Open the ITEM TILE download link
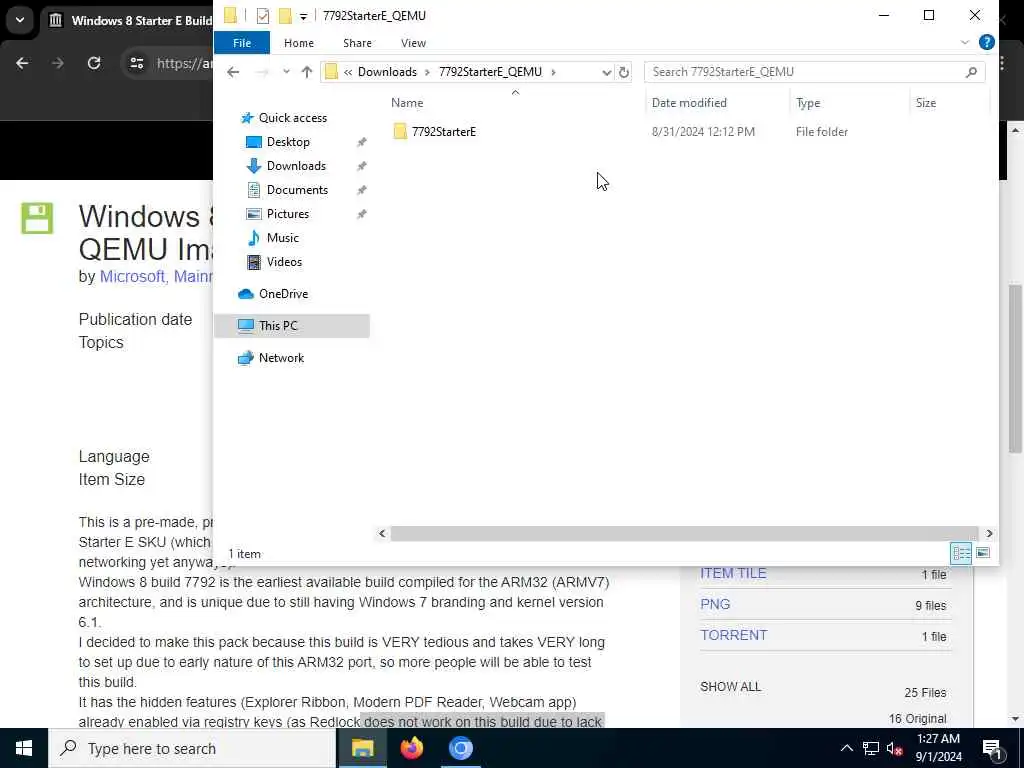Screen dimensions: 1024x768 (x=733, y=573)
